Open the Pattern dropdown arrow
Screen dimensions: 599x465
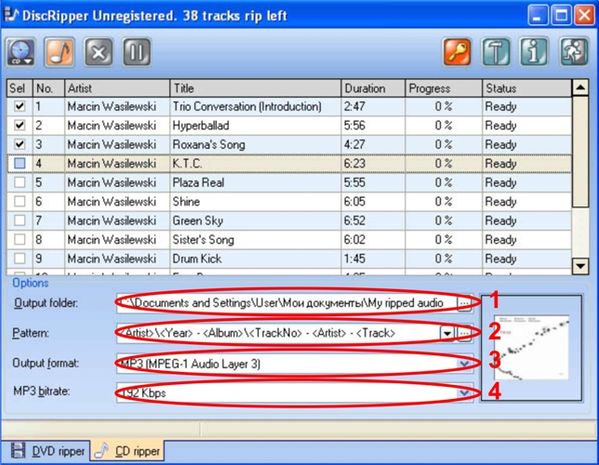pos(447,334)
